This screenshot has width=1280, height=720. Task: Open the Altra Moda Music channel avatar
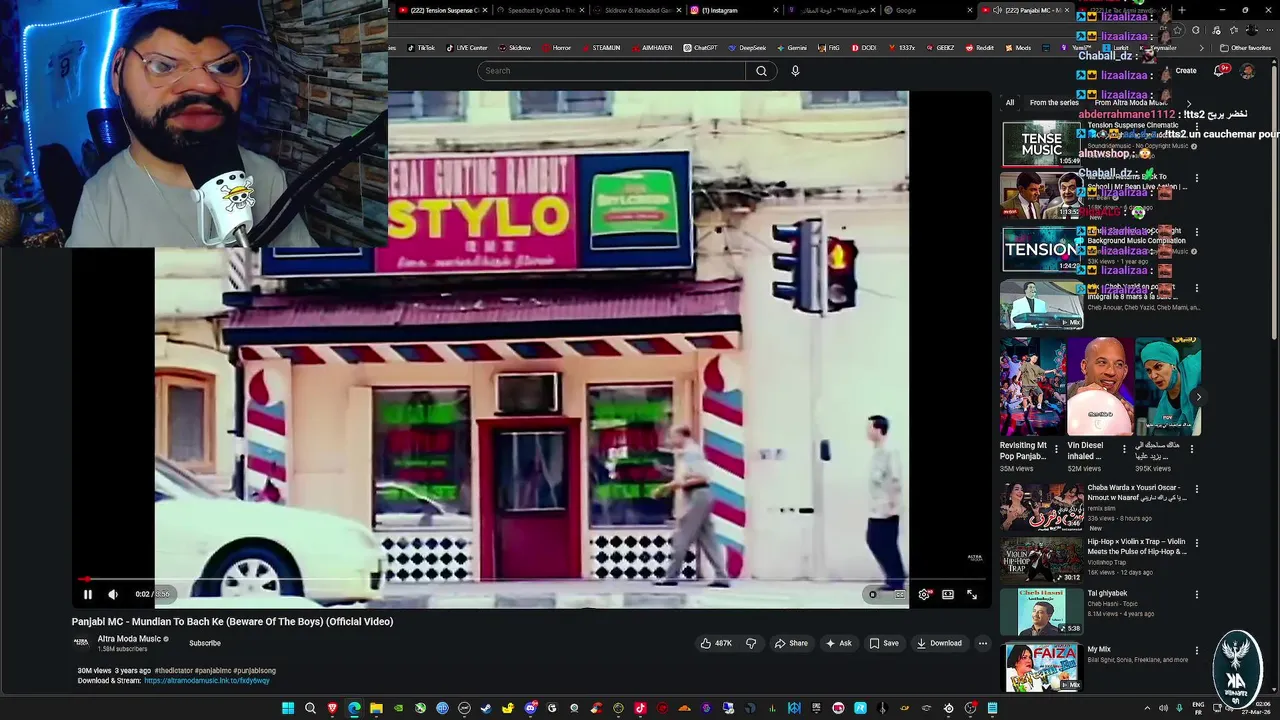coord(81,643)
